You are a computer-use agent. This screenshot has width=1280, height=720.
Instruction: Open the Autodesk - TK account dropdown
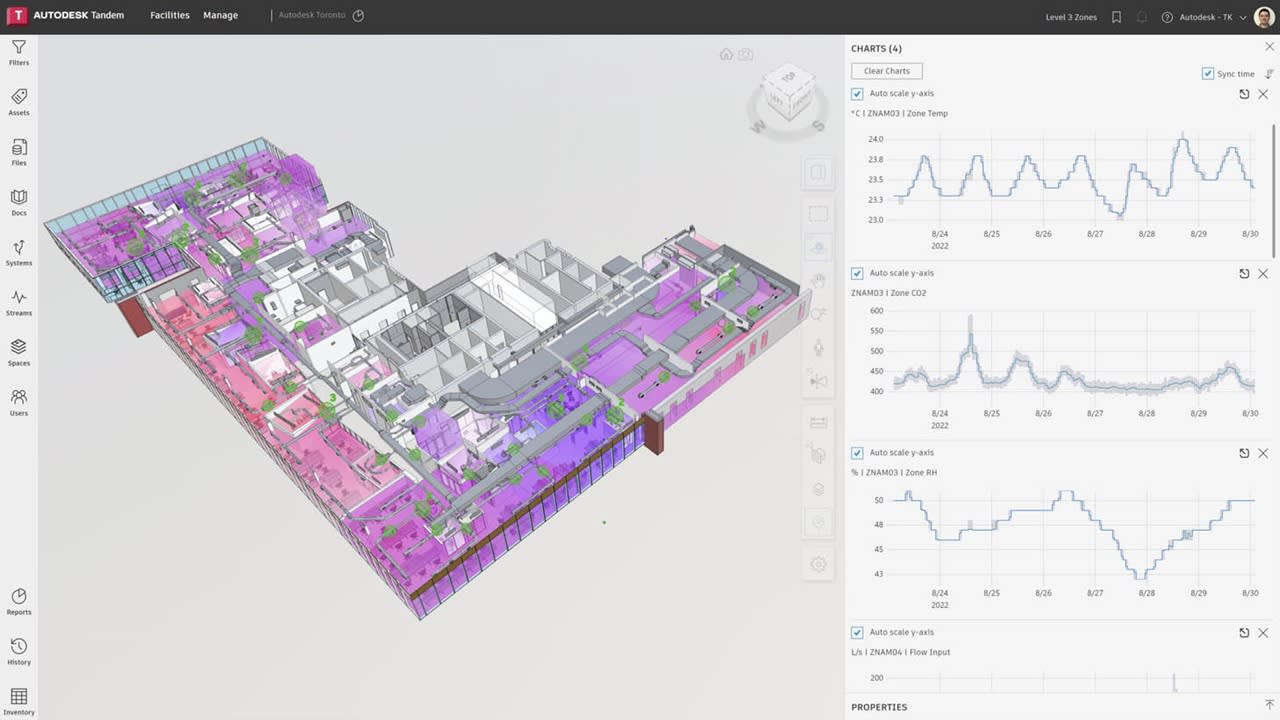pos(1214,16)
